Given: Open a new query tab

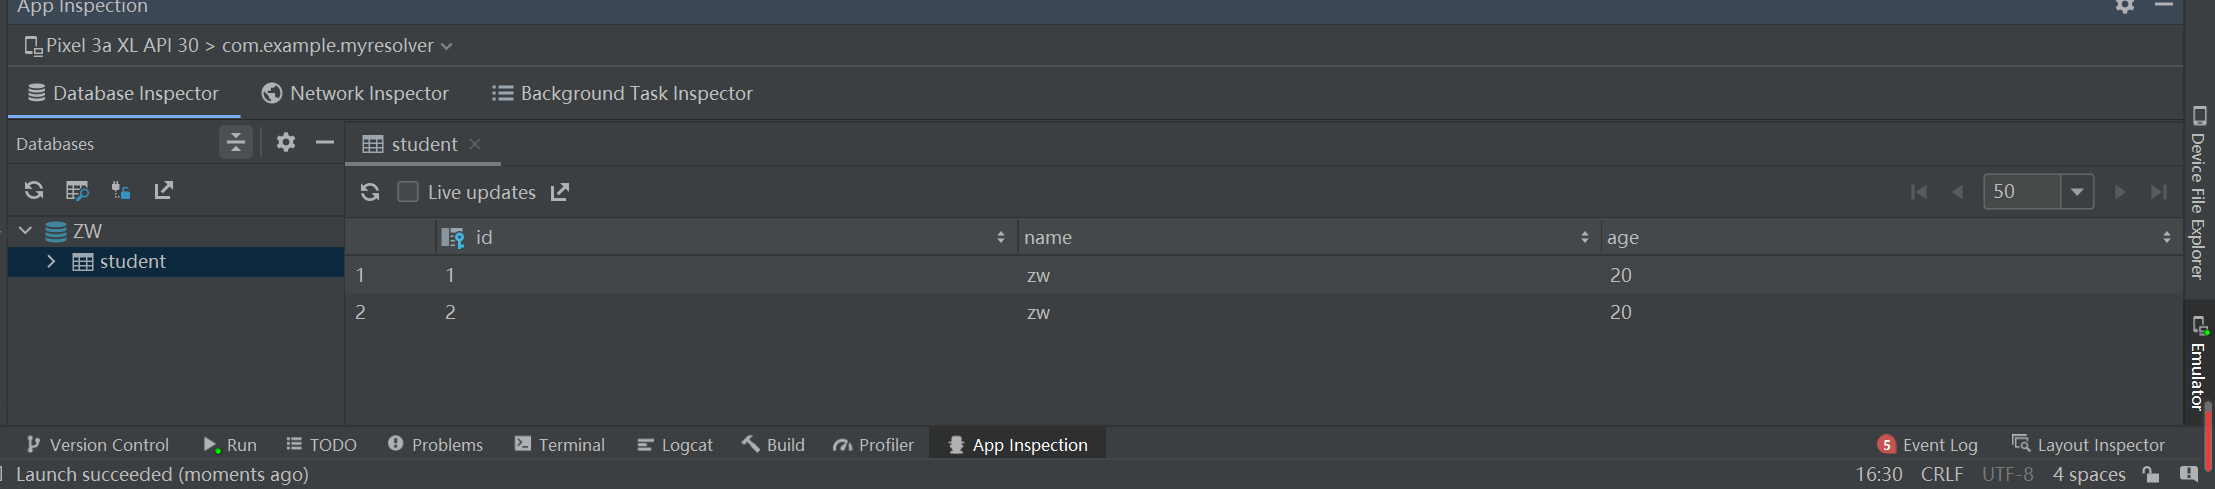Looking at the screenshot, I should pyautogui.click(x=77, y=190).
